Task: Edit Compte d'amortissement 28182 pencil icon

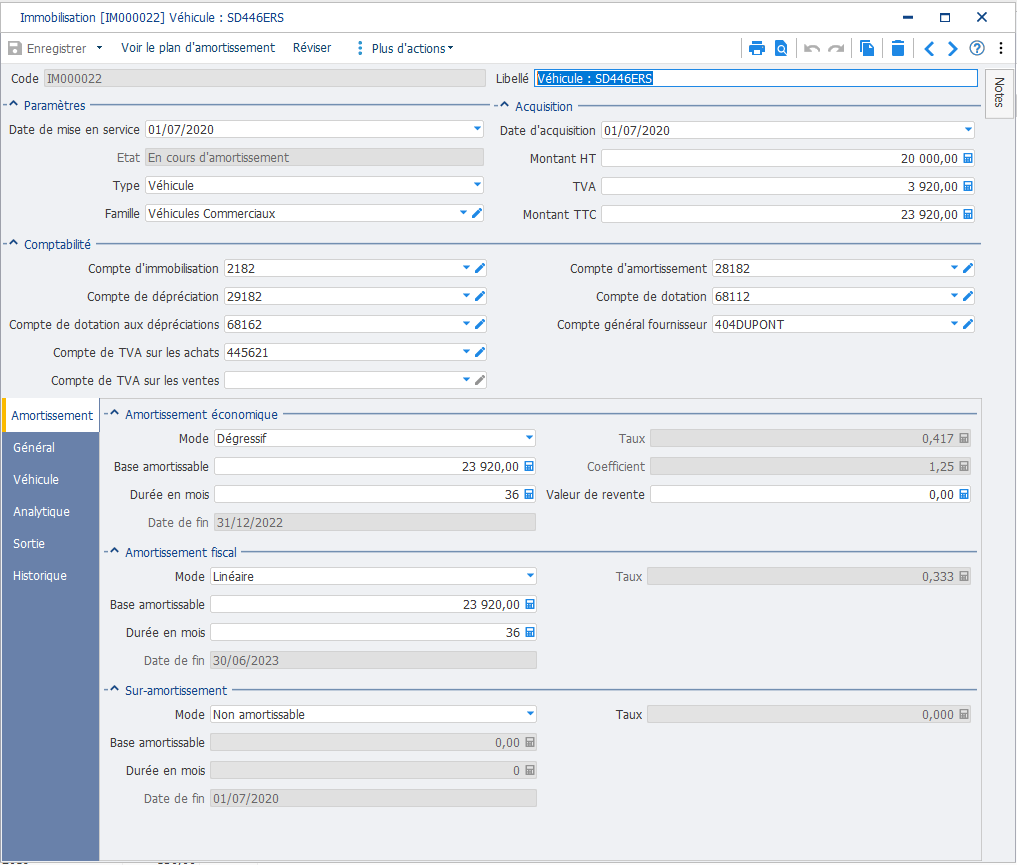Action: tap(968, 268)
